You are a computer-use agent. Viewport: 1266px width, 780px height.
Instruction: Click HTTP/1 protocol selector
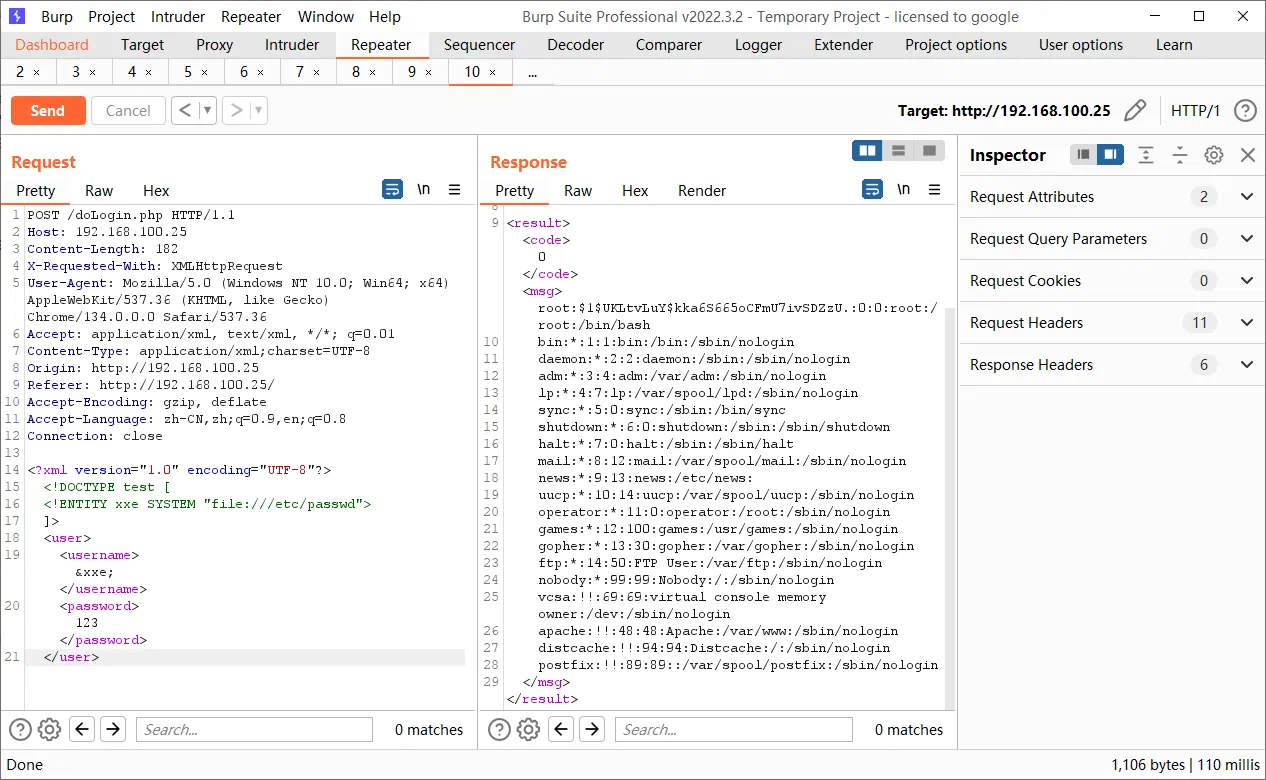1196,111
